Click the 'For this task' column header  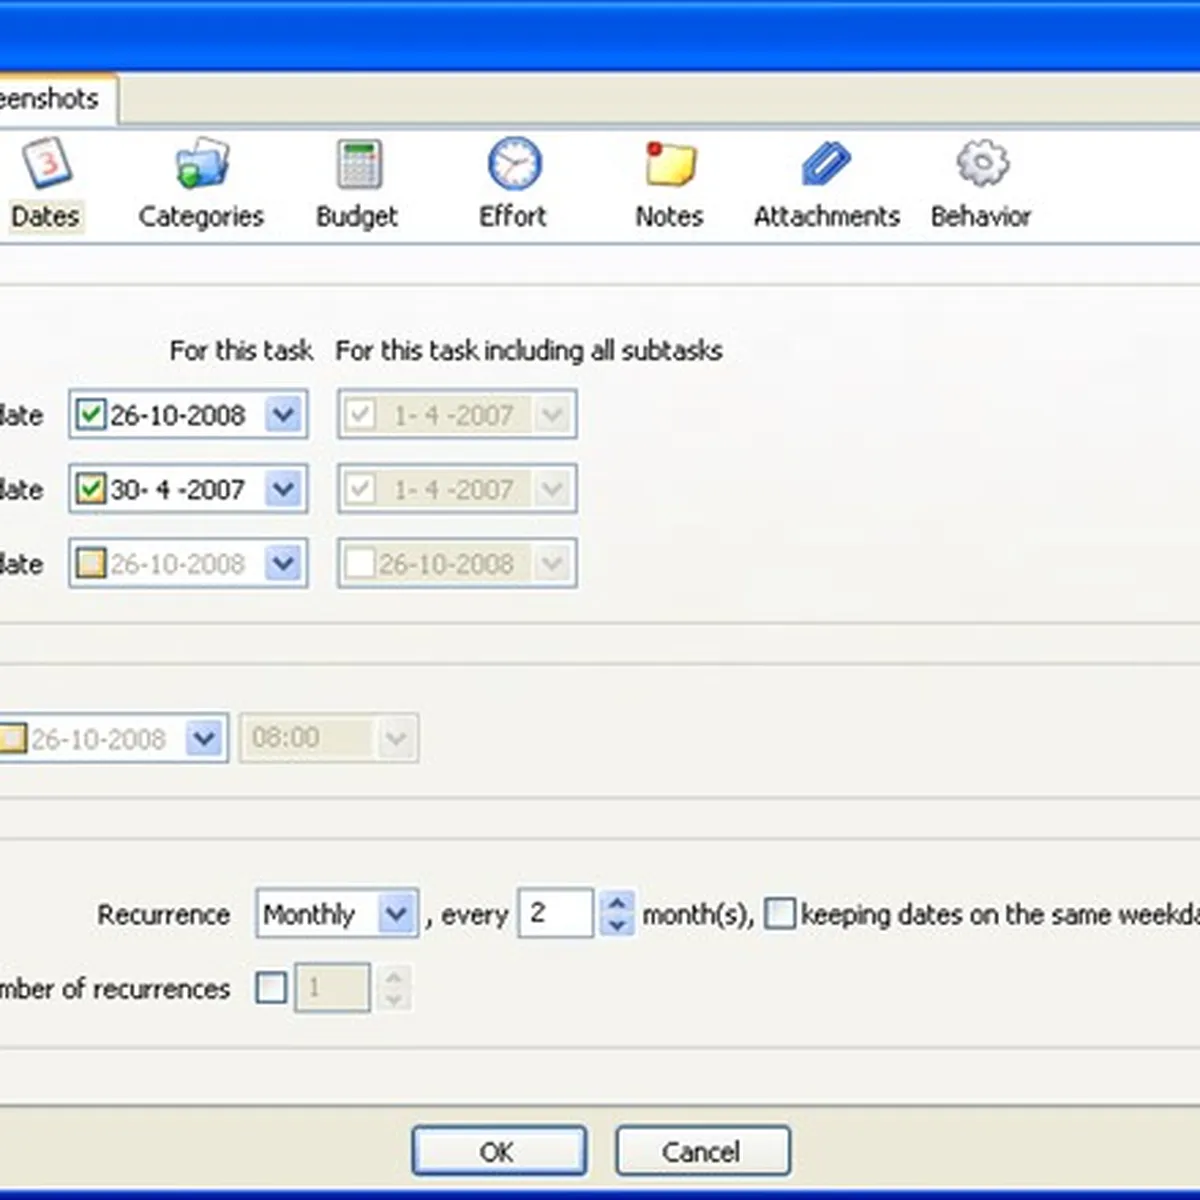coord(241,351)
